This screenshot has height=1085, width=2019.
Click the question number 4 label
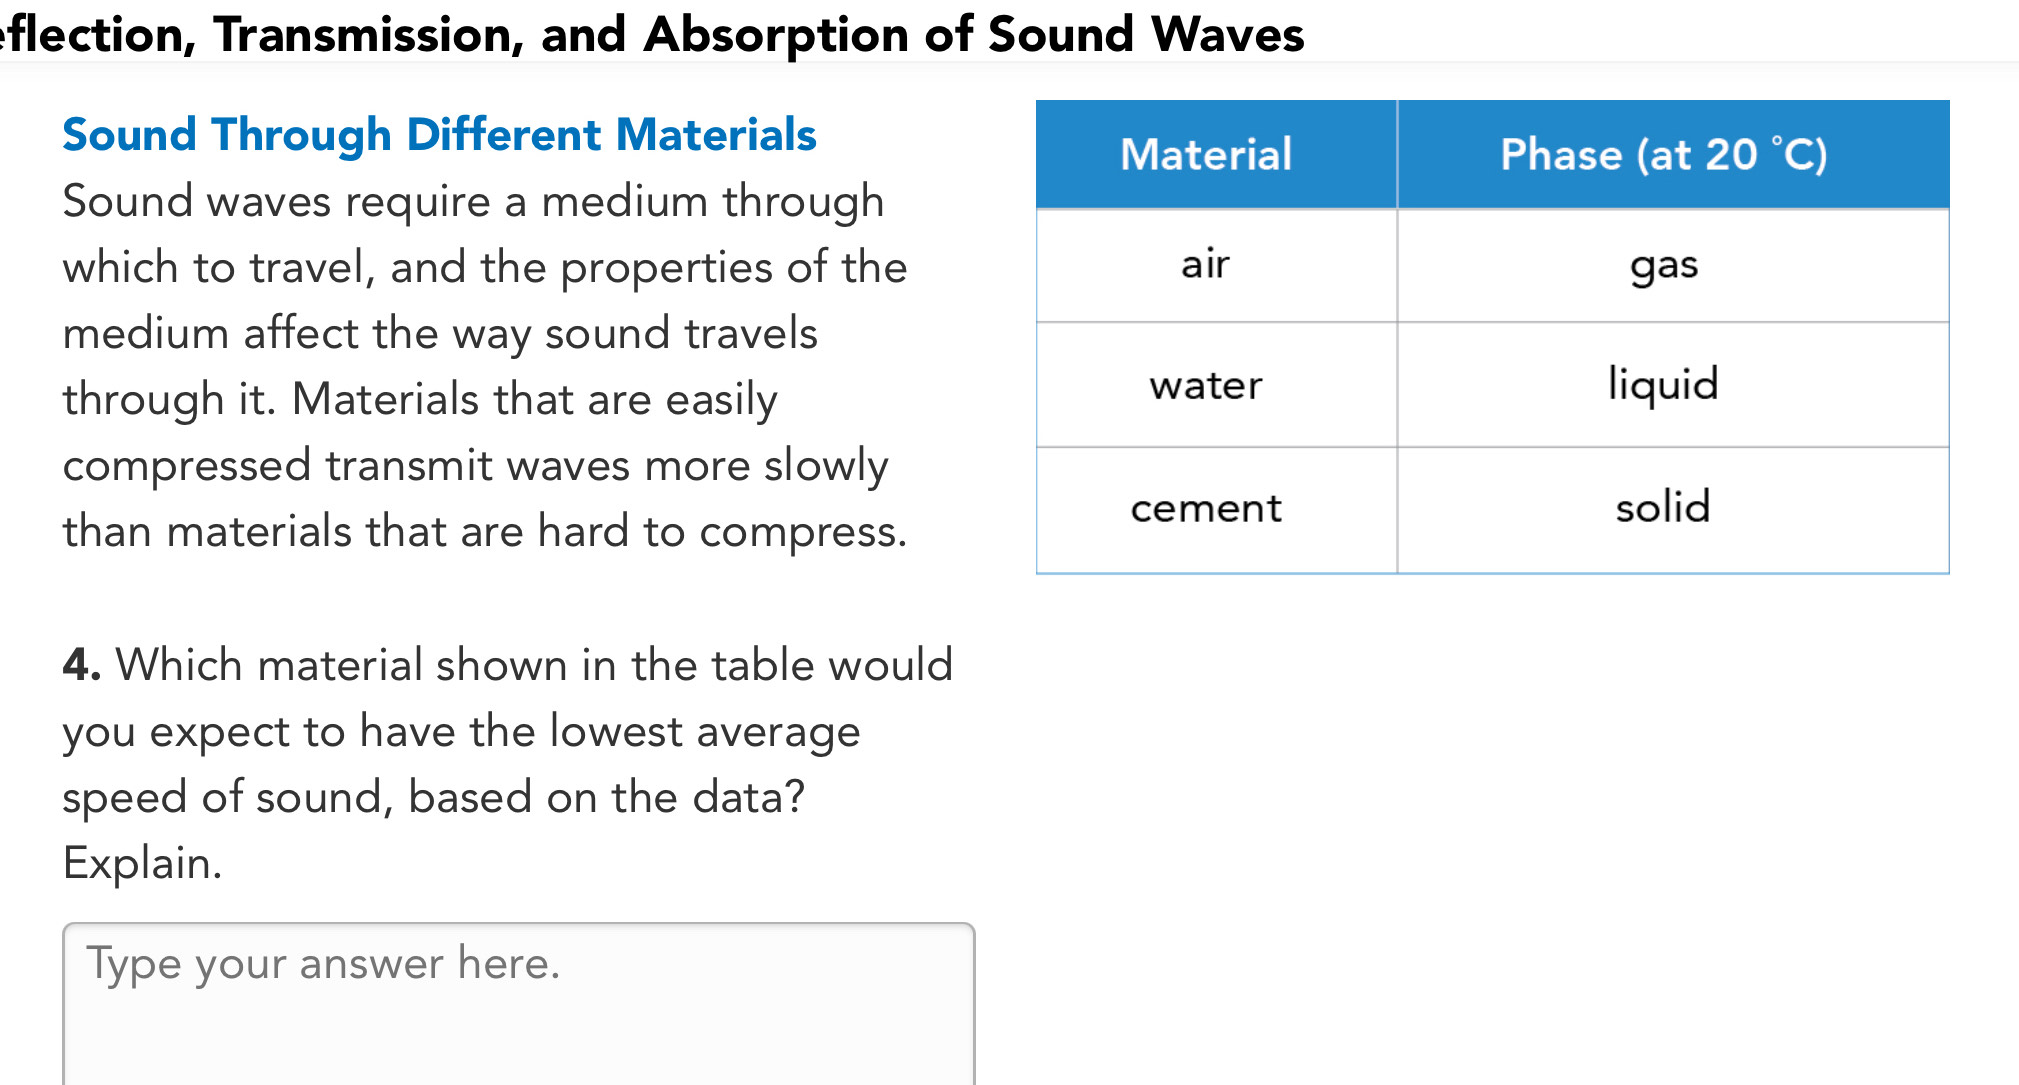pos(81,666)
